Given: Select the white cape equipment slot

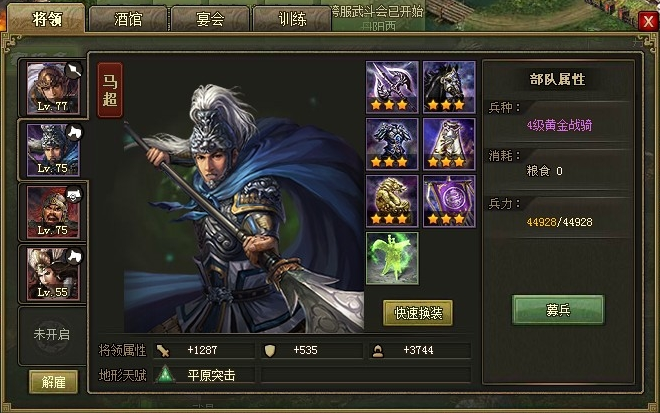Looking at the screenshot, I should 449,144.
